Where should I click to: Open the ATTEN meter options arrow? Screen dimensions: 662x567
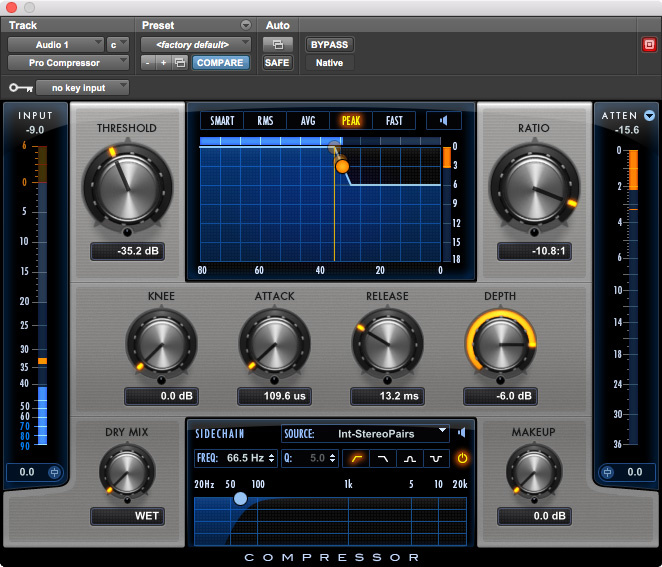[649, 115]
